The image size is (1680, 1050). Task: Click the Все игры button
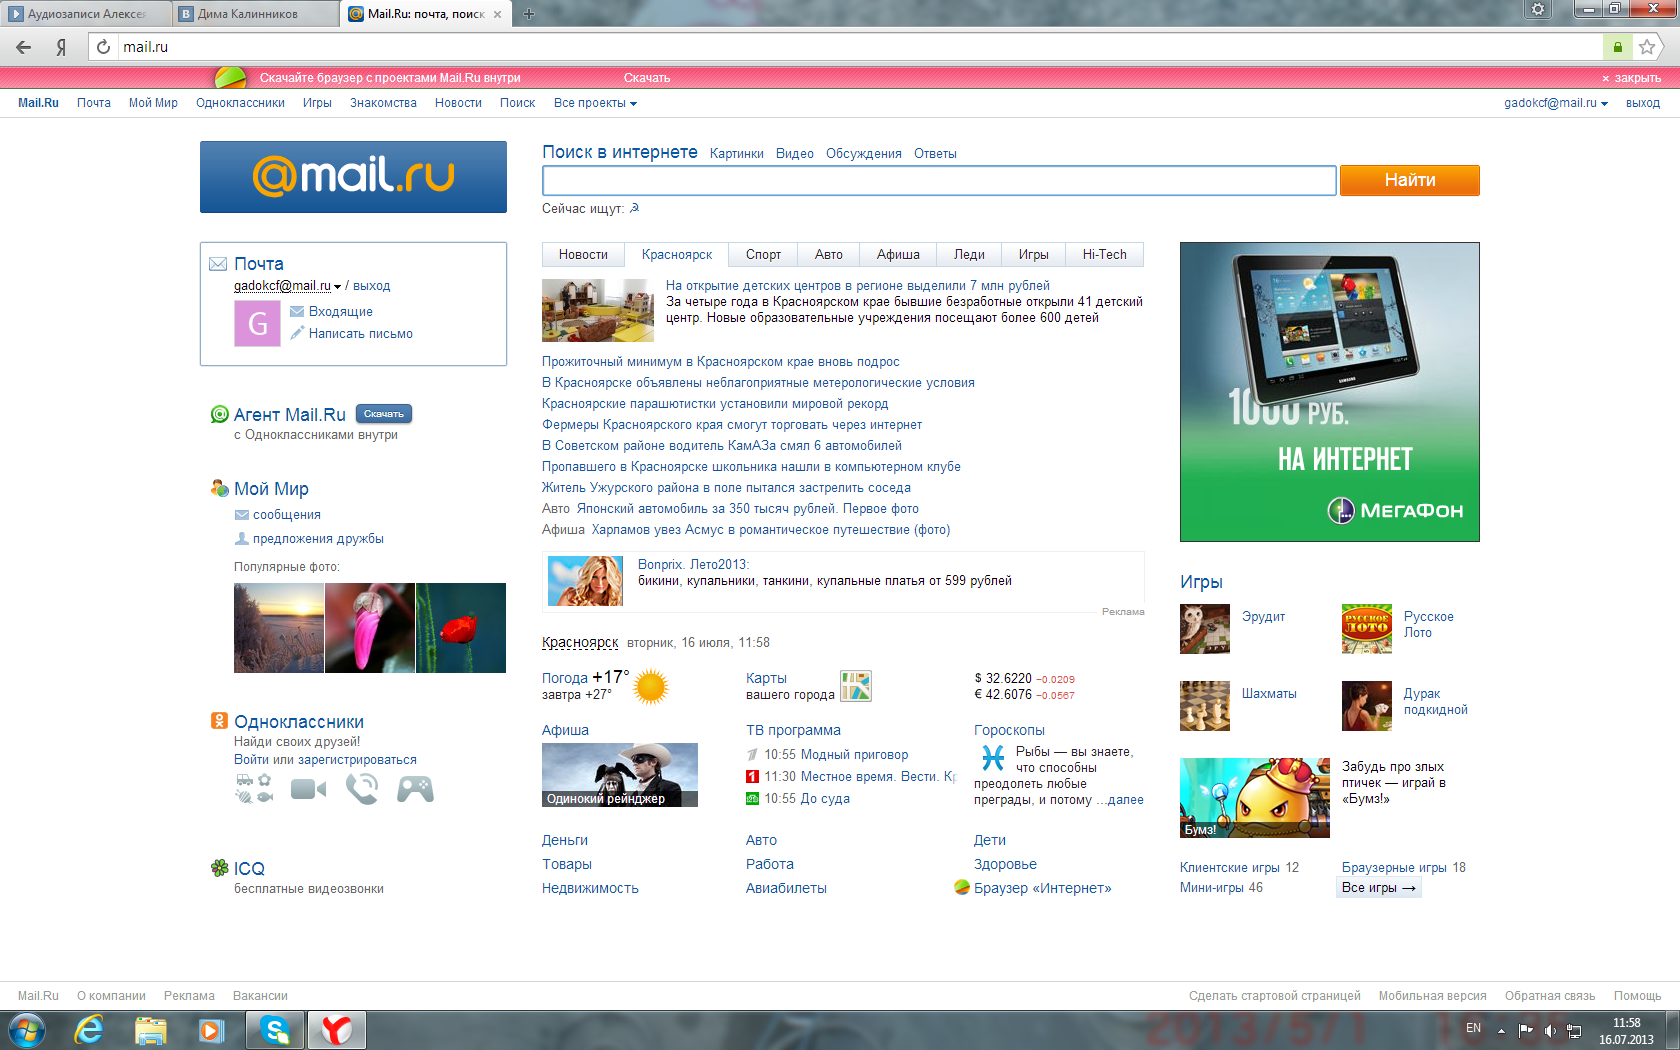[1379, 888]
